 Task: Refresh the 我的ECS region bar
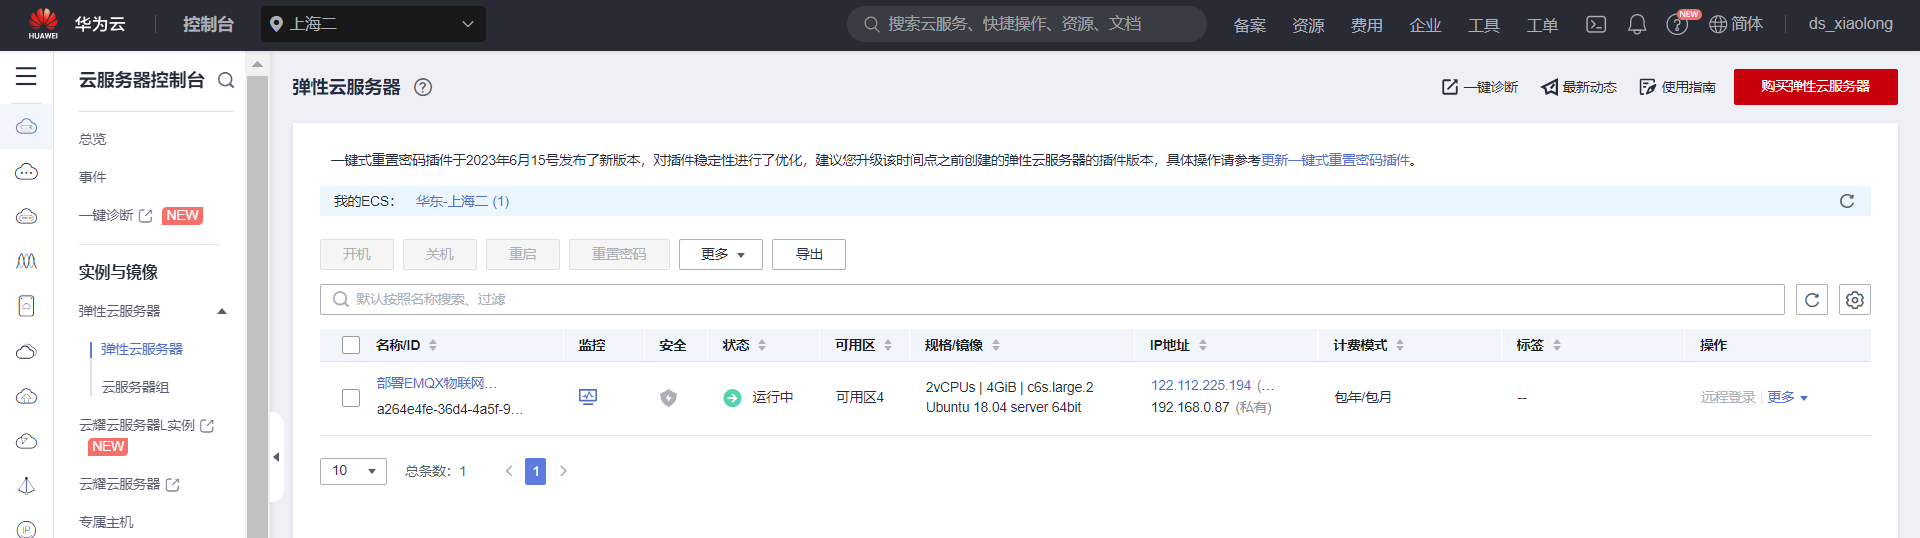(1847, 201)
